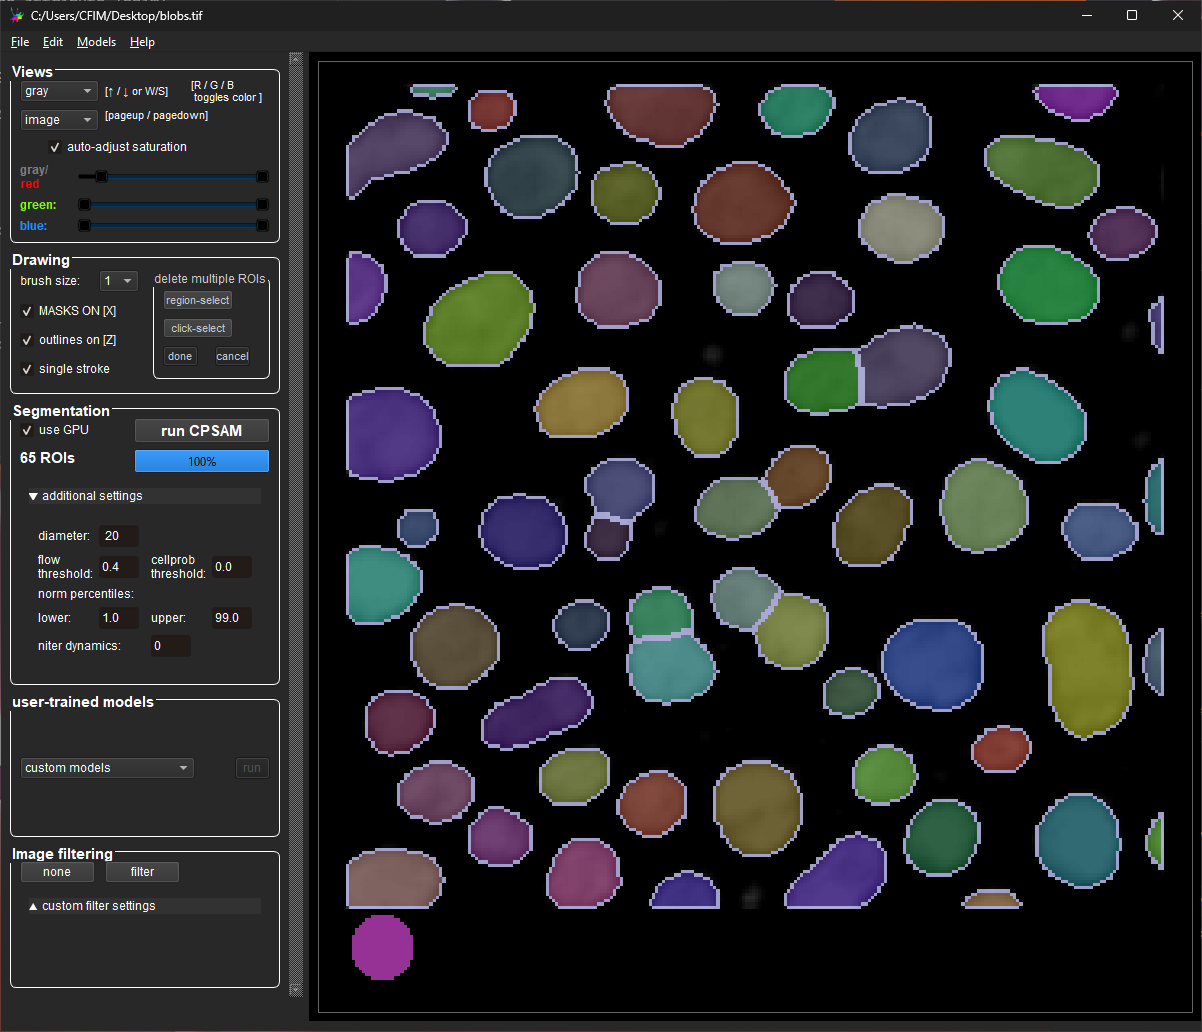Toggle auto-adjust saturation checkbox
This screenshot has height=1032, width=1202.
click(56, 147)
